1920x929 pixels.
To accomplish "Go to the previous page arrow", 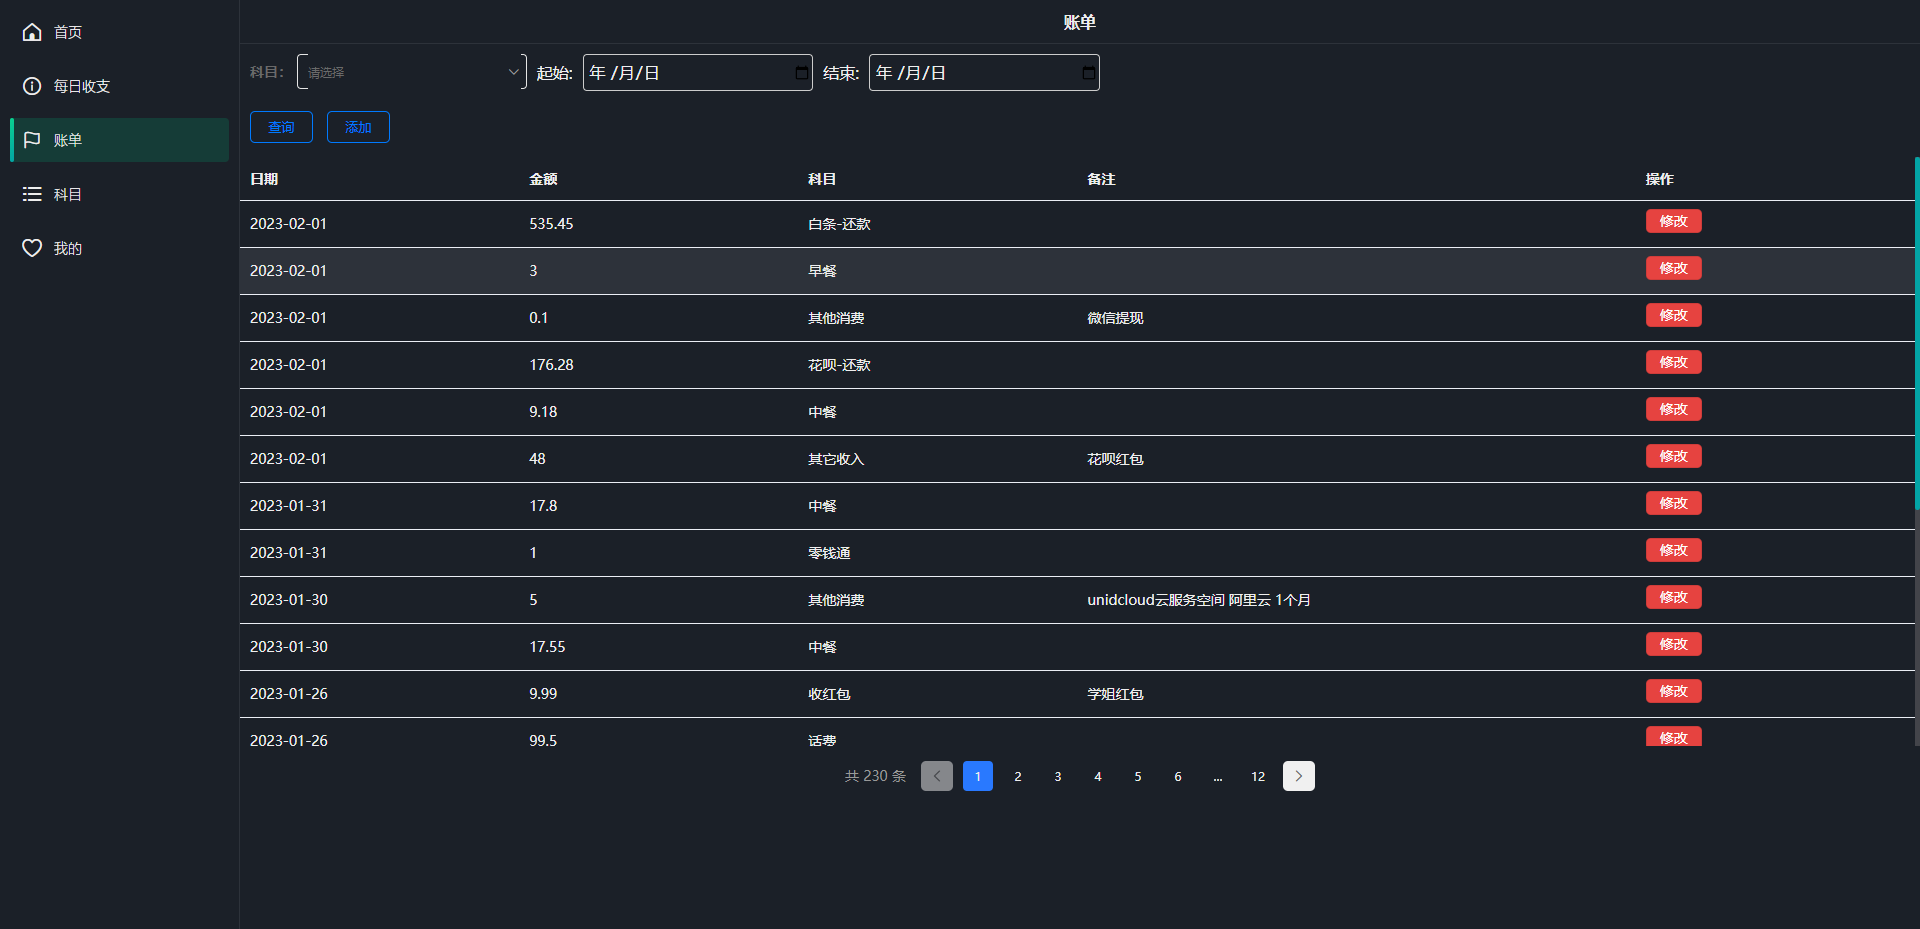I will tap(937, 776).
